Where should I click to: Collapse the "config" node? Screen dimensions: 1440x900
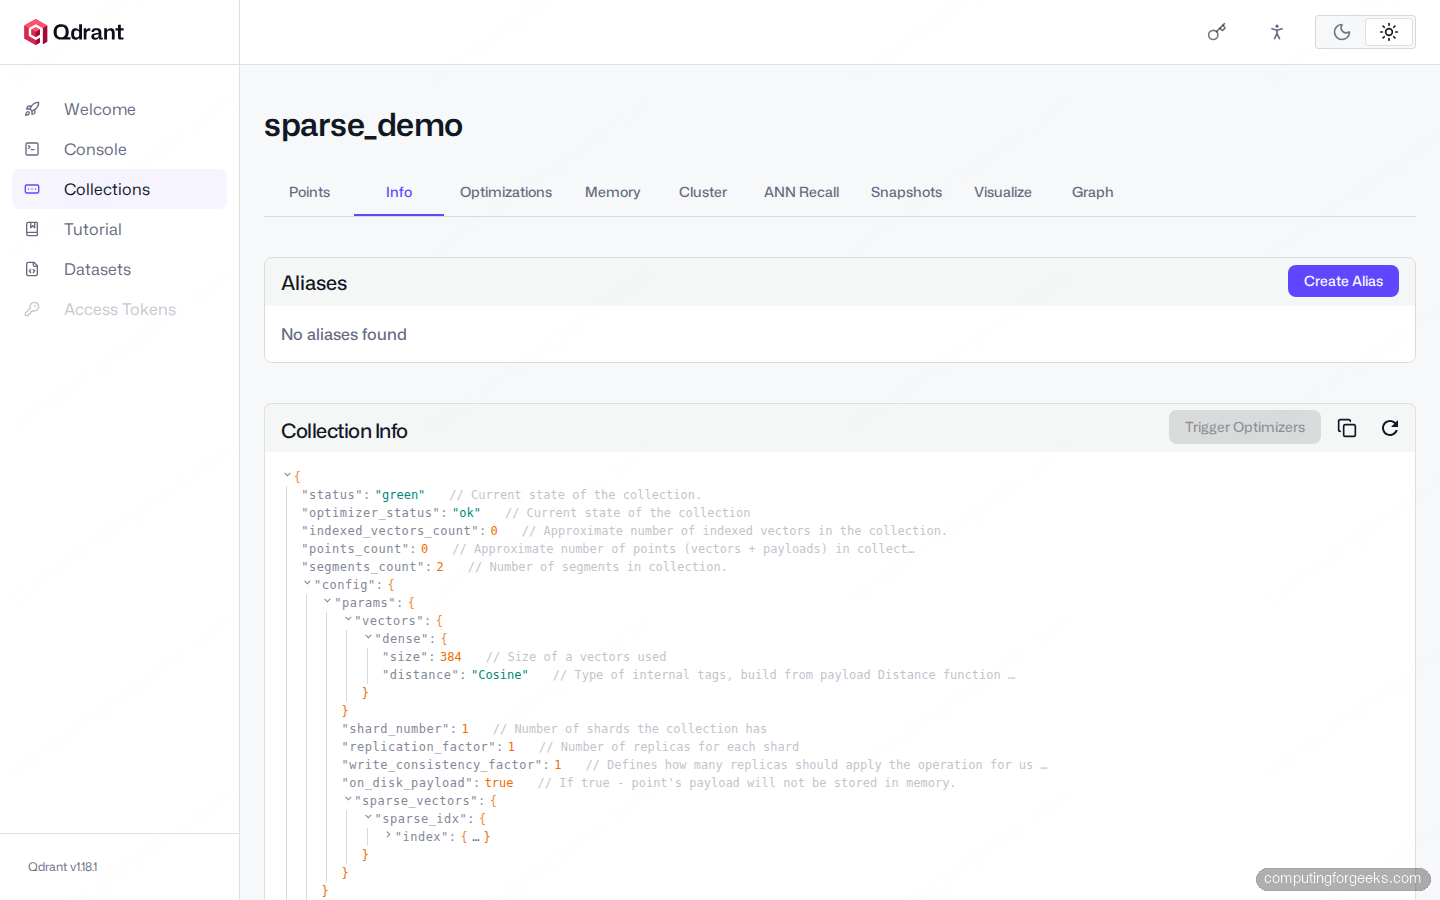pos(307,584)
